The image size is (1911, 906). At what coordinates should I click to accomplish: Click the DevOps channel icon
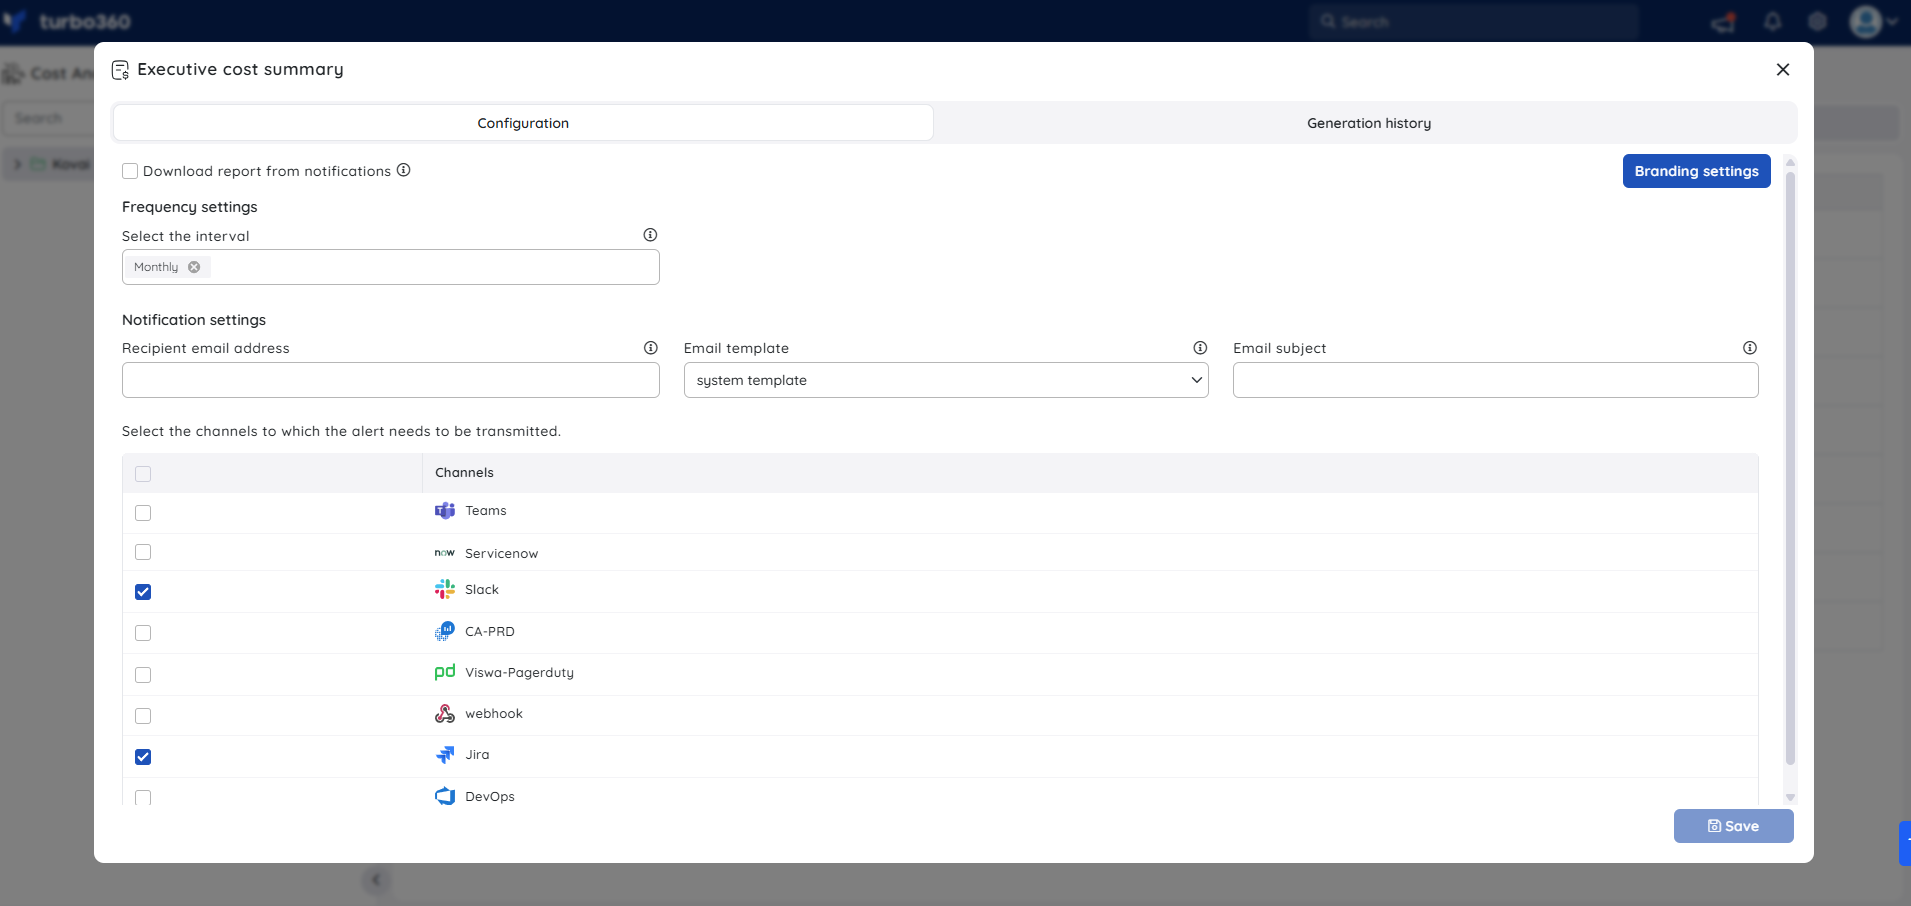coord(445,797)
